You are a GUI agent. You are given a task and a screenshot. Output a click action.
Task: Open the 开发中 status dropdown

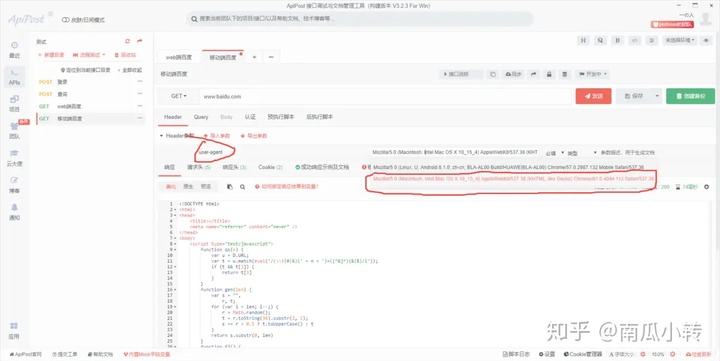tap(593, 74)
